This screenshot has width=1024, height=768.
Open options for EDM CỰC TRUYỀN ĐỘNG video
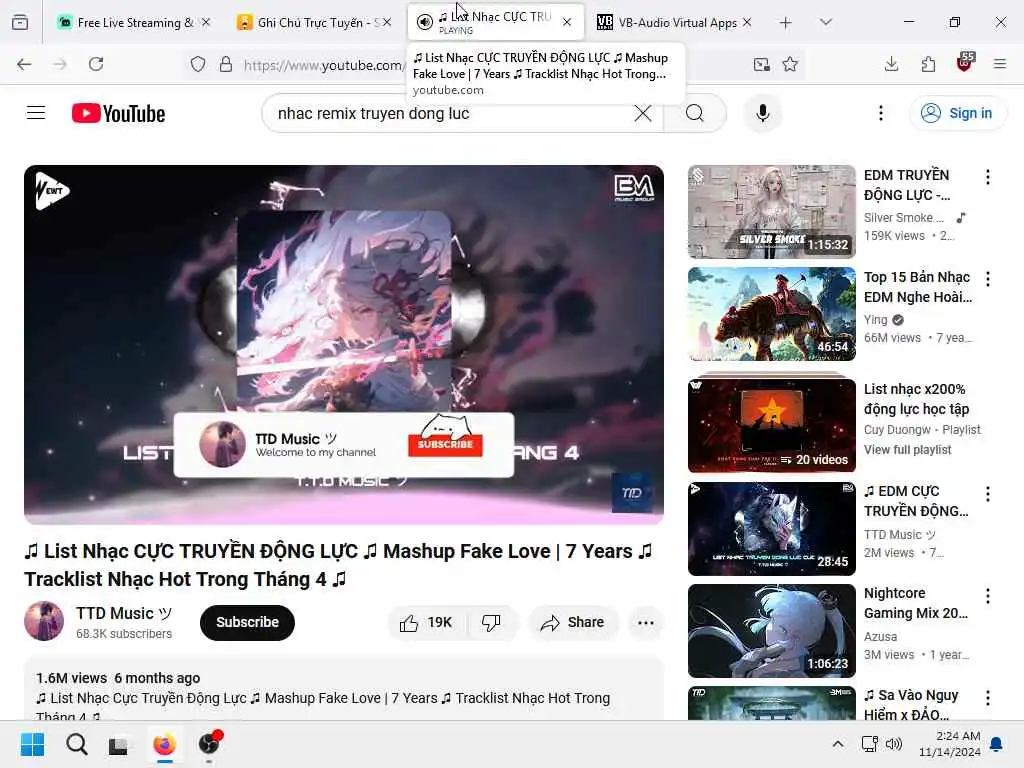987,494
